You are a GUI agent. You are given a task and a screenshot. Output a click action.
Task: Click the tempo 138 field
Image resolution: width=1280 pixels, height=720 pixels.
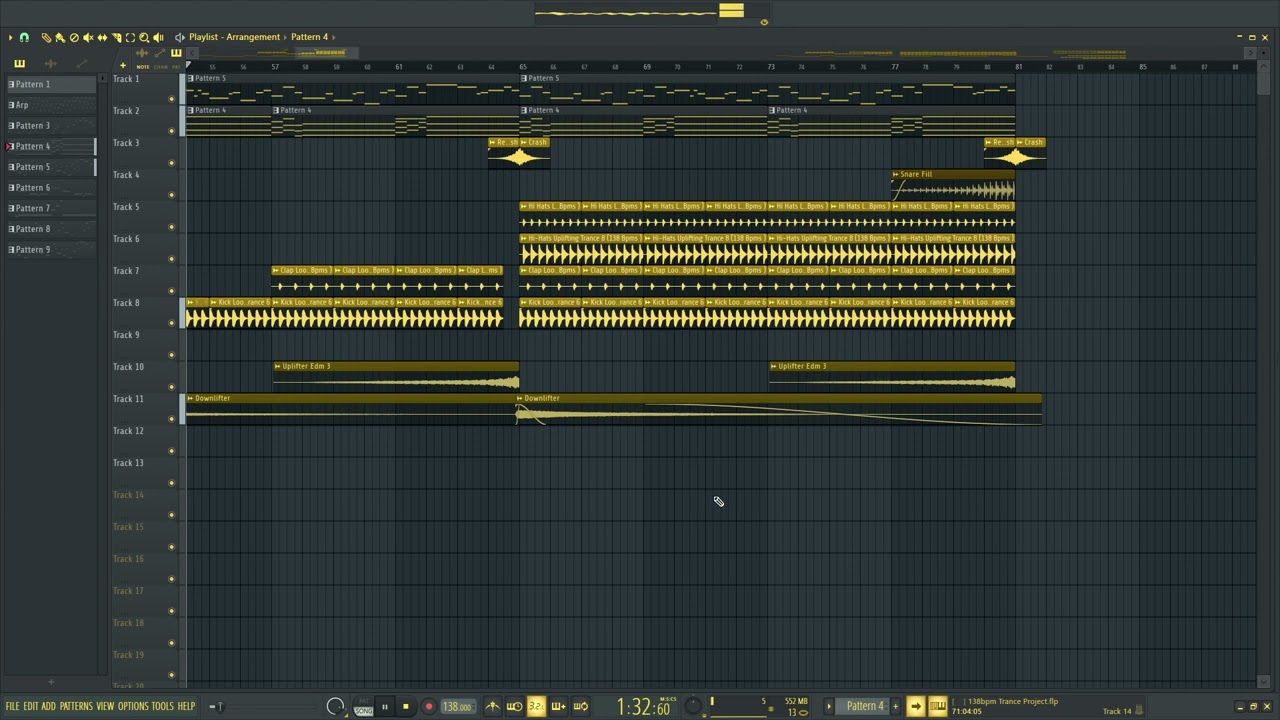(457, 707)
